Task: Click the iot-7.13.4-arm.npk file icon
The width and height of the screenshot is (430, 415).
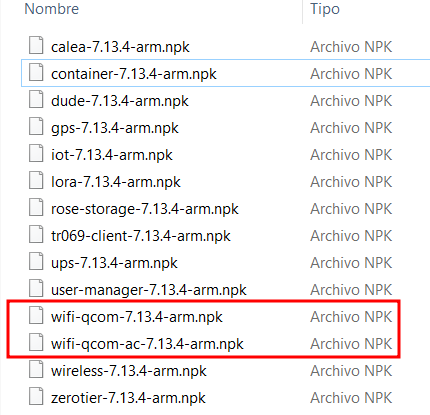Action: pyautogui.click(x=36, y=153)
